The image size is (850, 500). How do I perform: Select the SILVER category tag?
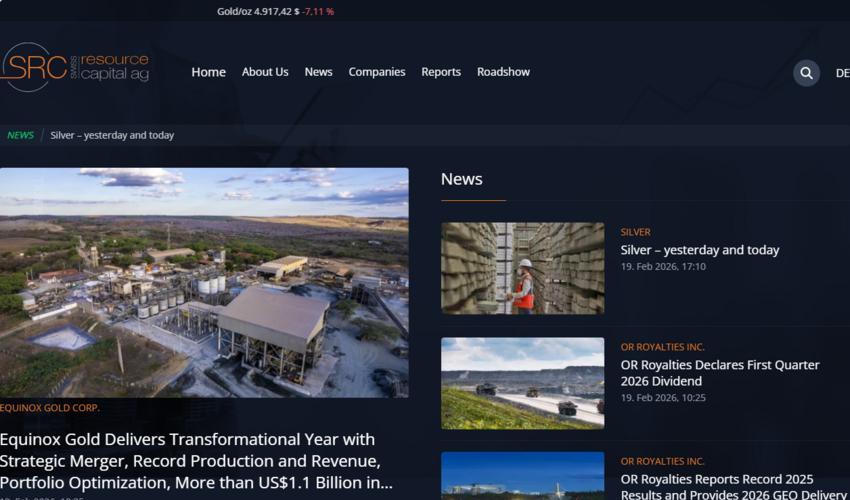(x=635, y=232)
